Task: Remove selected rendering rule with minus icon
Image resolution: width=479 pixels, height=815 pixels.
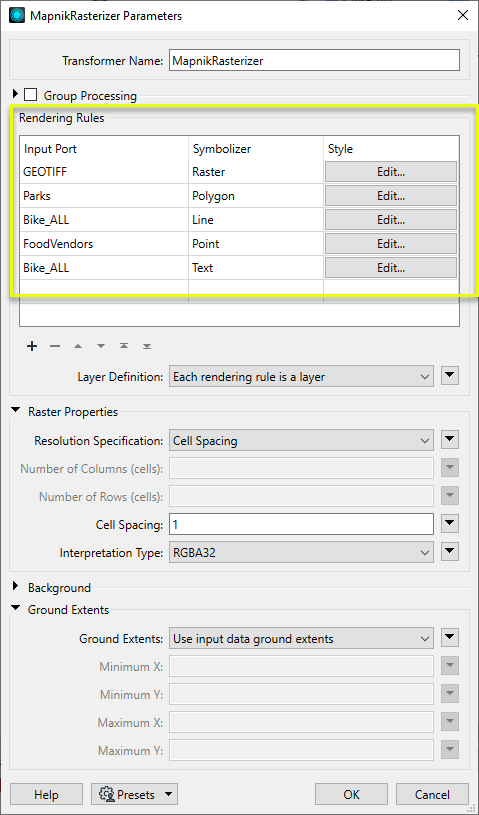Action: (55, 346)
